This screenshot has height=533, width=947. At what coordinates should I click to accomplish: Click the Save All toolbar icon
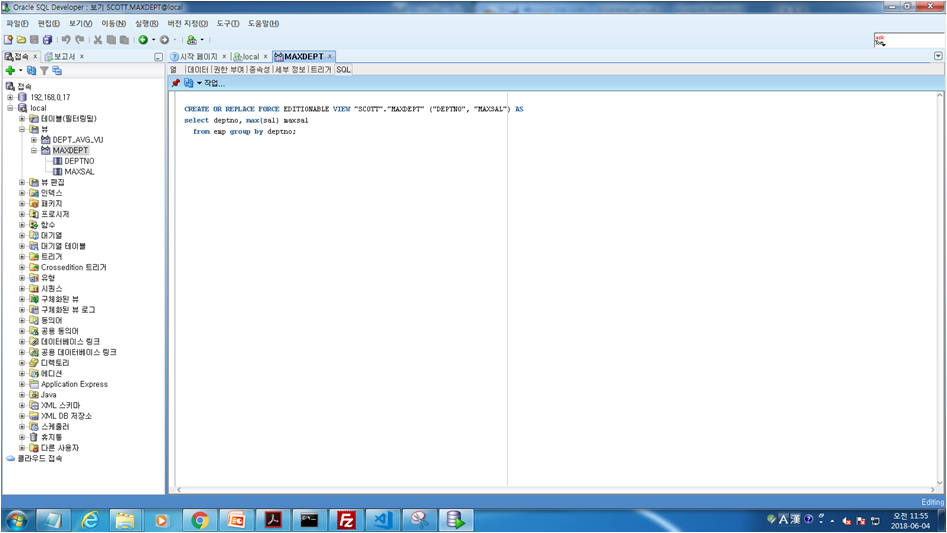coord(47,40)
